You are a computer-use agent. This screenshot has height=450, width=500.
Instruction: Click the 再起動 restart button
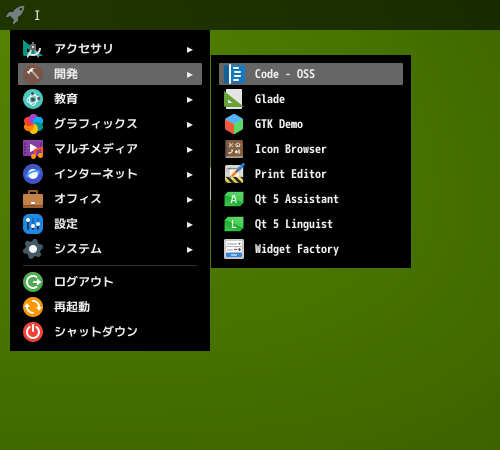click(110, 307)
